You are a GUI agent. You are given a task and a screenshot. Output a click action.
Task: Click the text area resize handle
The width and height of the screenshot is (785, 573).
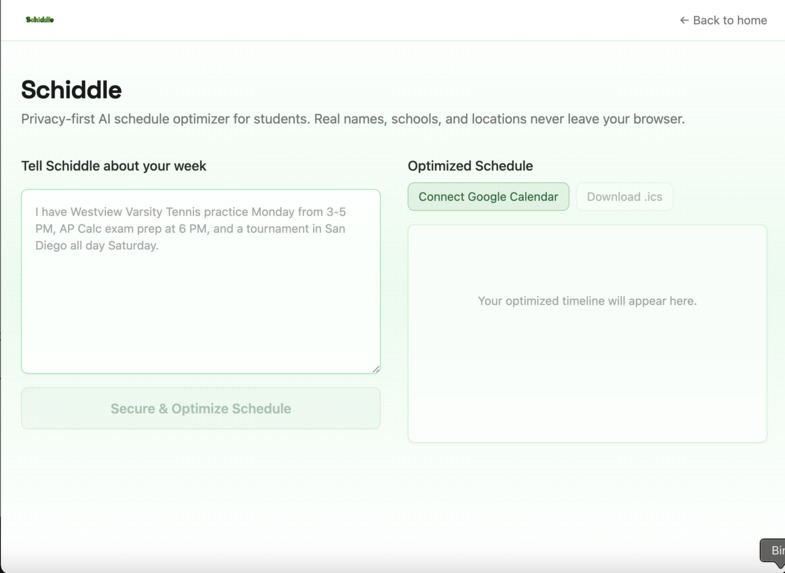376,369
